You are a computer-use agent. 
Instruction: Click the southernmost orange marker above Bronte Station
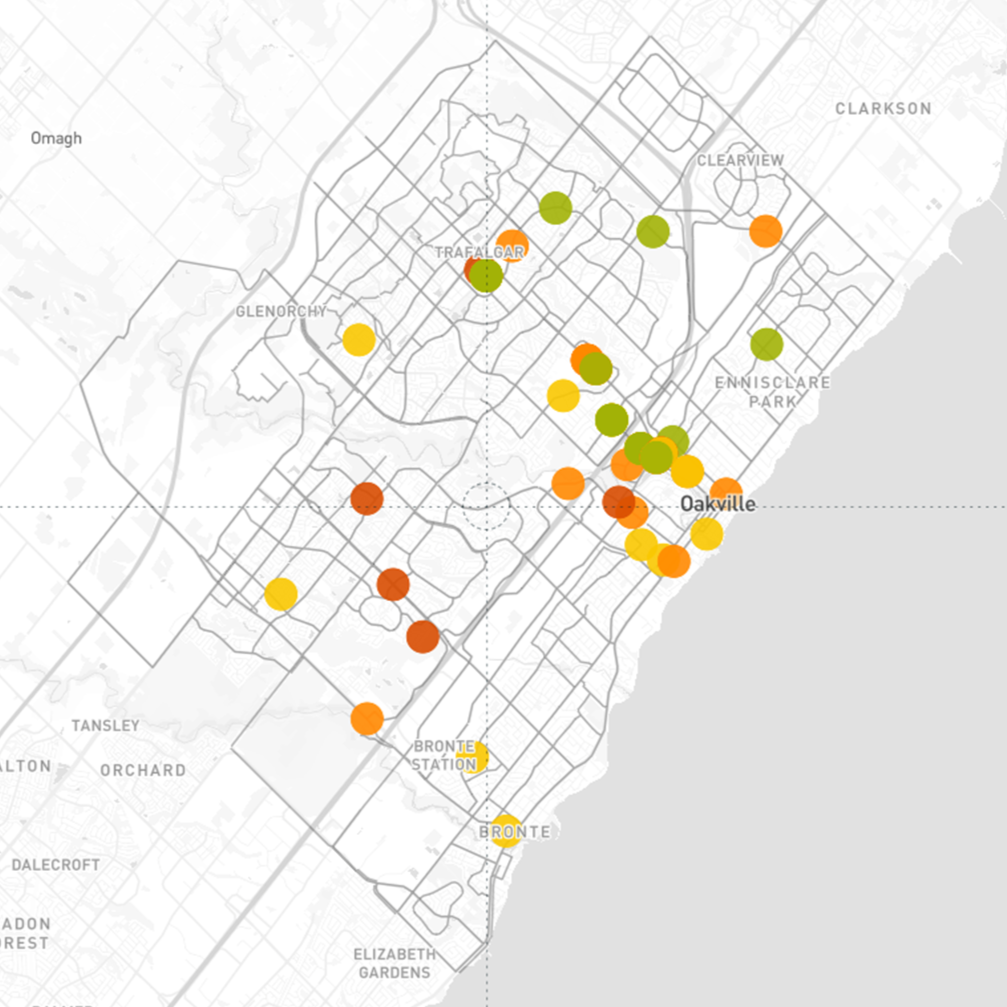coord(367,718)
